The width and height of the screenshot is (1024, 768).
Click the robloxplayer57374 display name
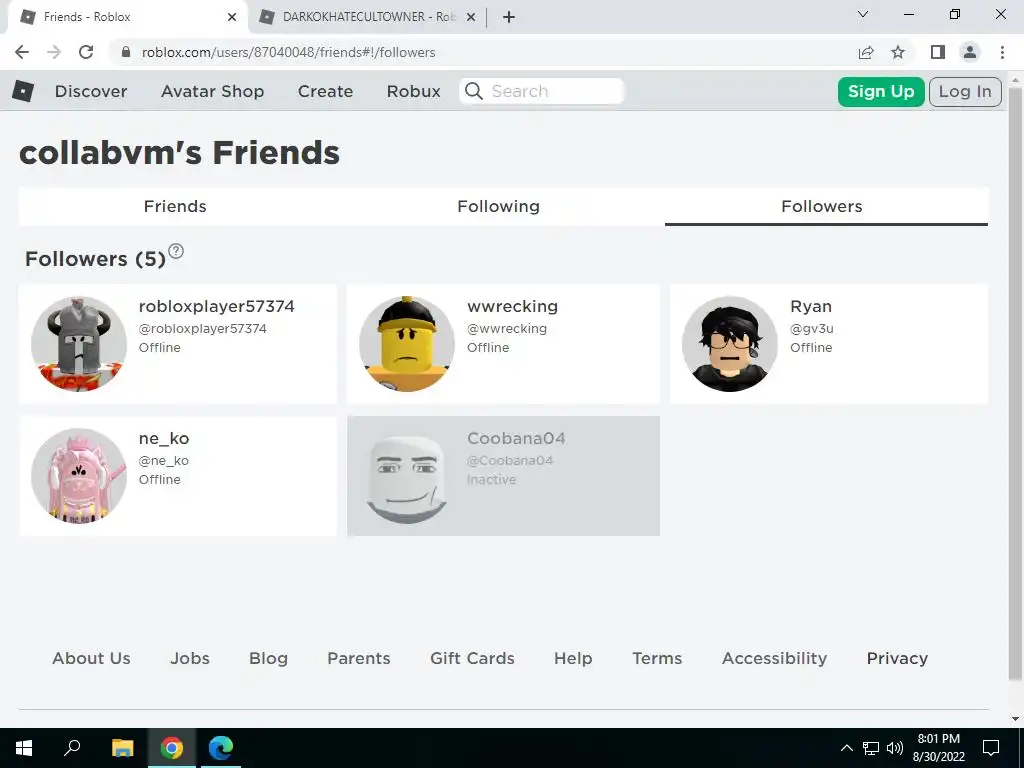216,306
